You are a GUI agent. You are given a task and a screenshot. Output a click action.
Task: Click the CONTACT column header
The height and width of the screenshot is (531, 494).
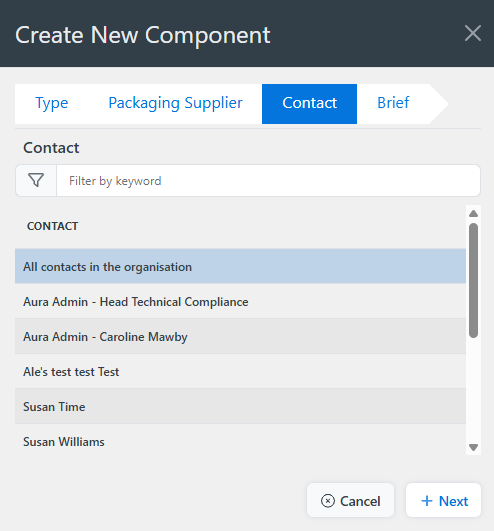tap(52, 226)
